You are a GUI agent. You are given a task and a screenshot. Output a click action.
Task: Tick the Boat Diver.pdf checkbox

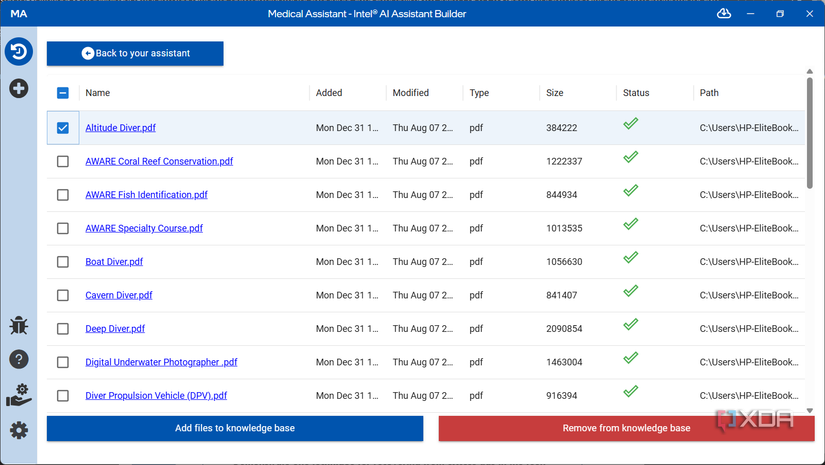coord(63,262)
